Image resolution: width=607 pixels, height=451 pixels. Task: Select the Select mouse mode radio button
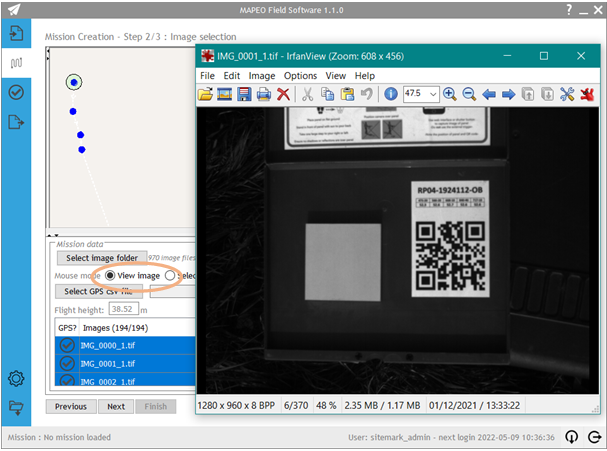[170, 275]
